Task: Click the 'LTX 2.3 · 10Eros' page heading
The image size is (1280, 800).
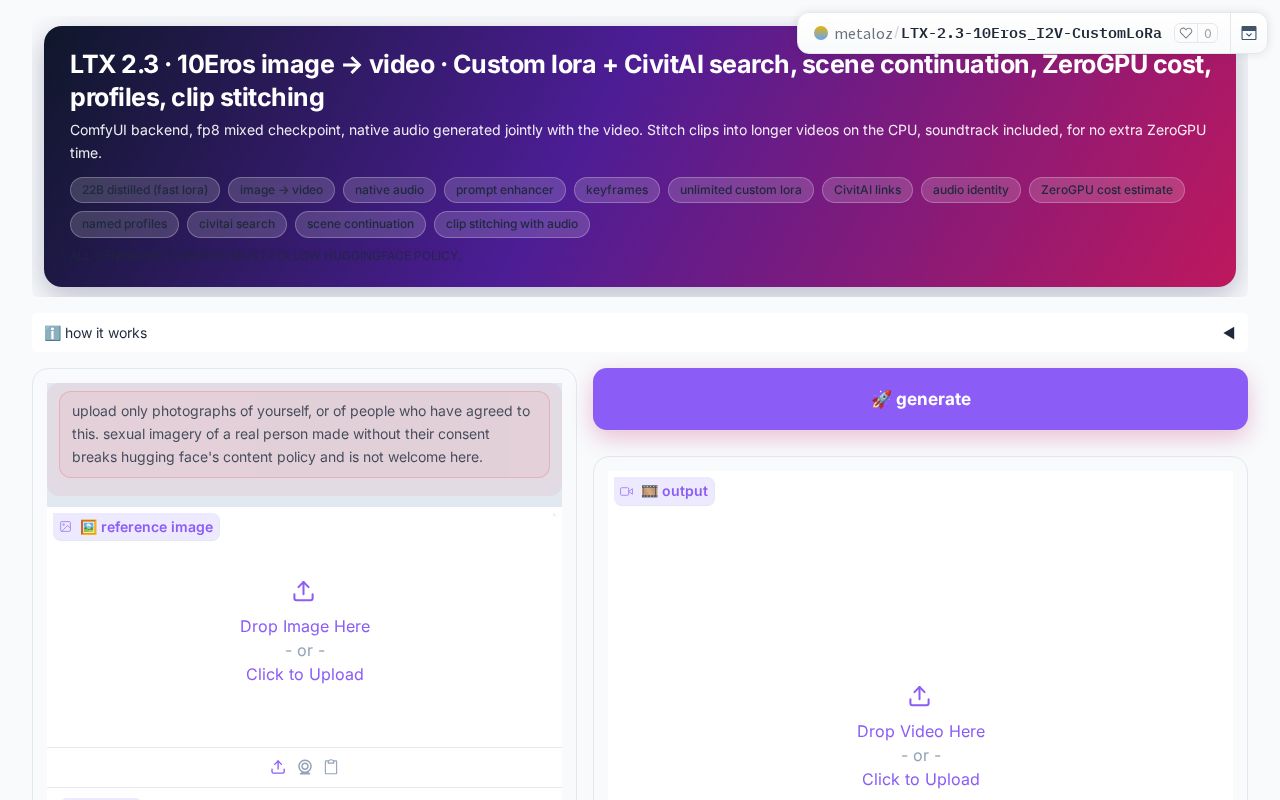Action: 640,80
